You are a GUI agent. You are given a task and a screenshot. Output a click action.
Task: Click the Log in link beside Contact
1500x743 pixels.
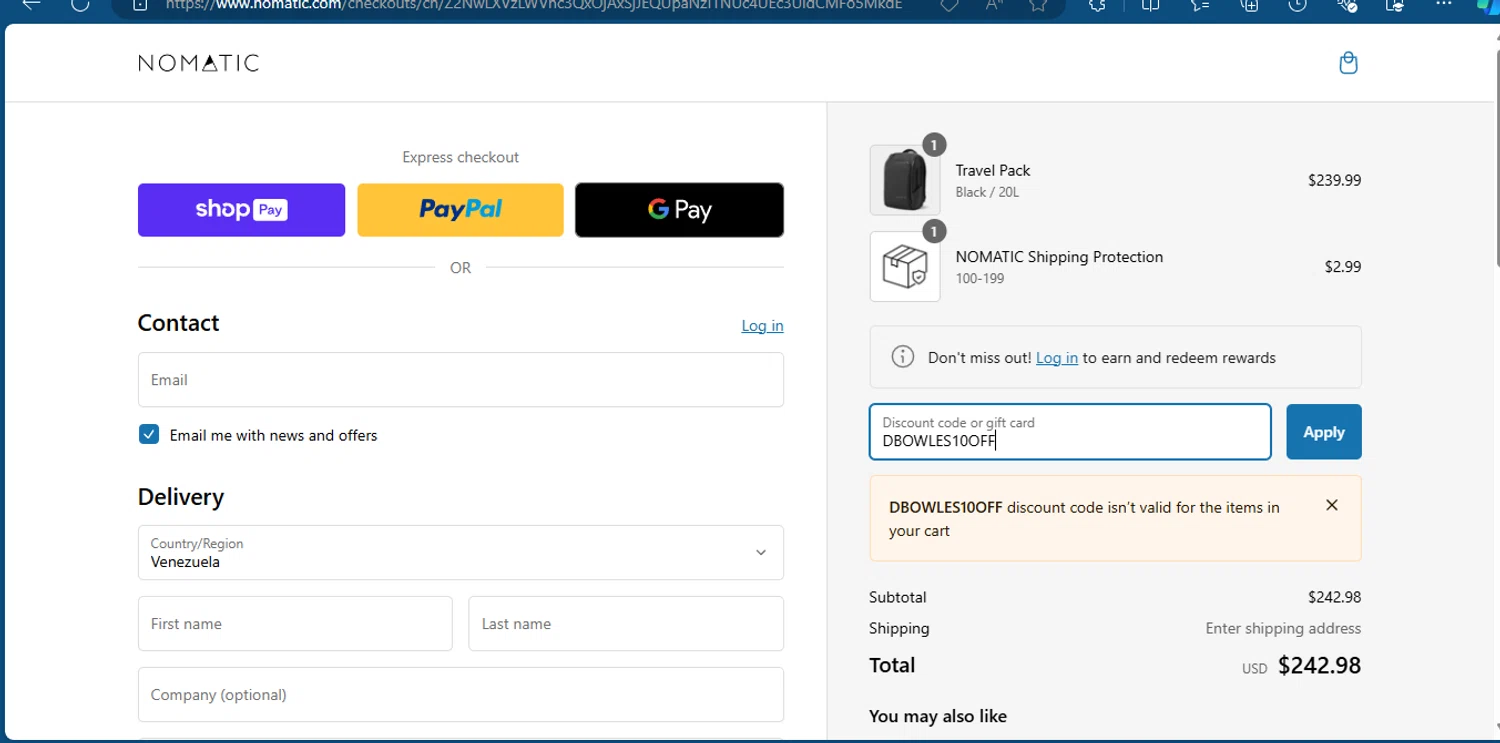click(762, 326)
